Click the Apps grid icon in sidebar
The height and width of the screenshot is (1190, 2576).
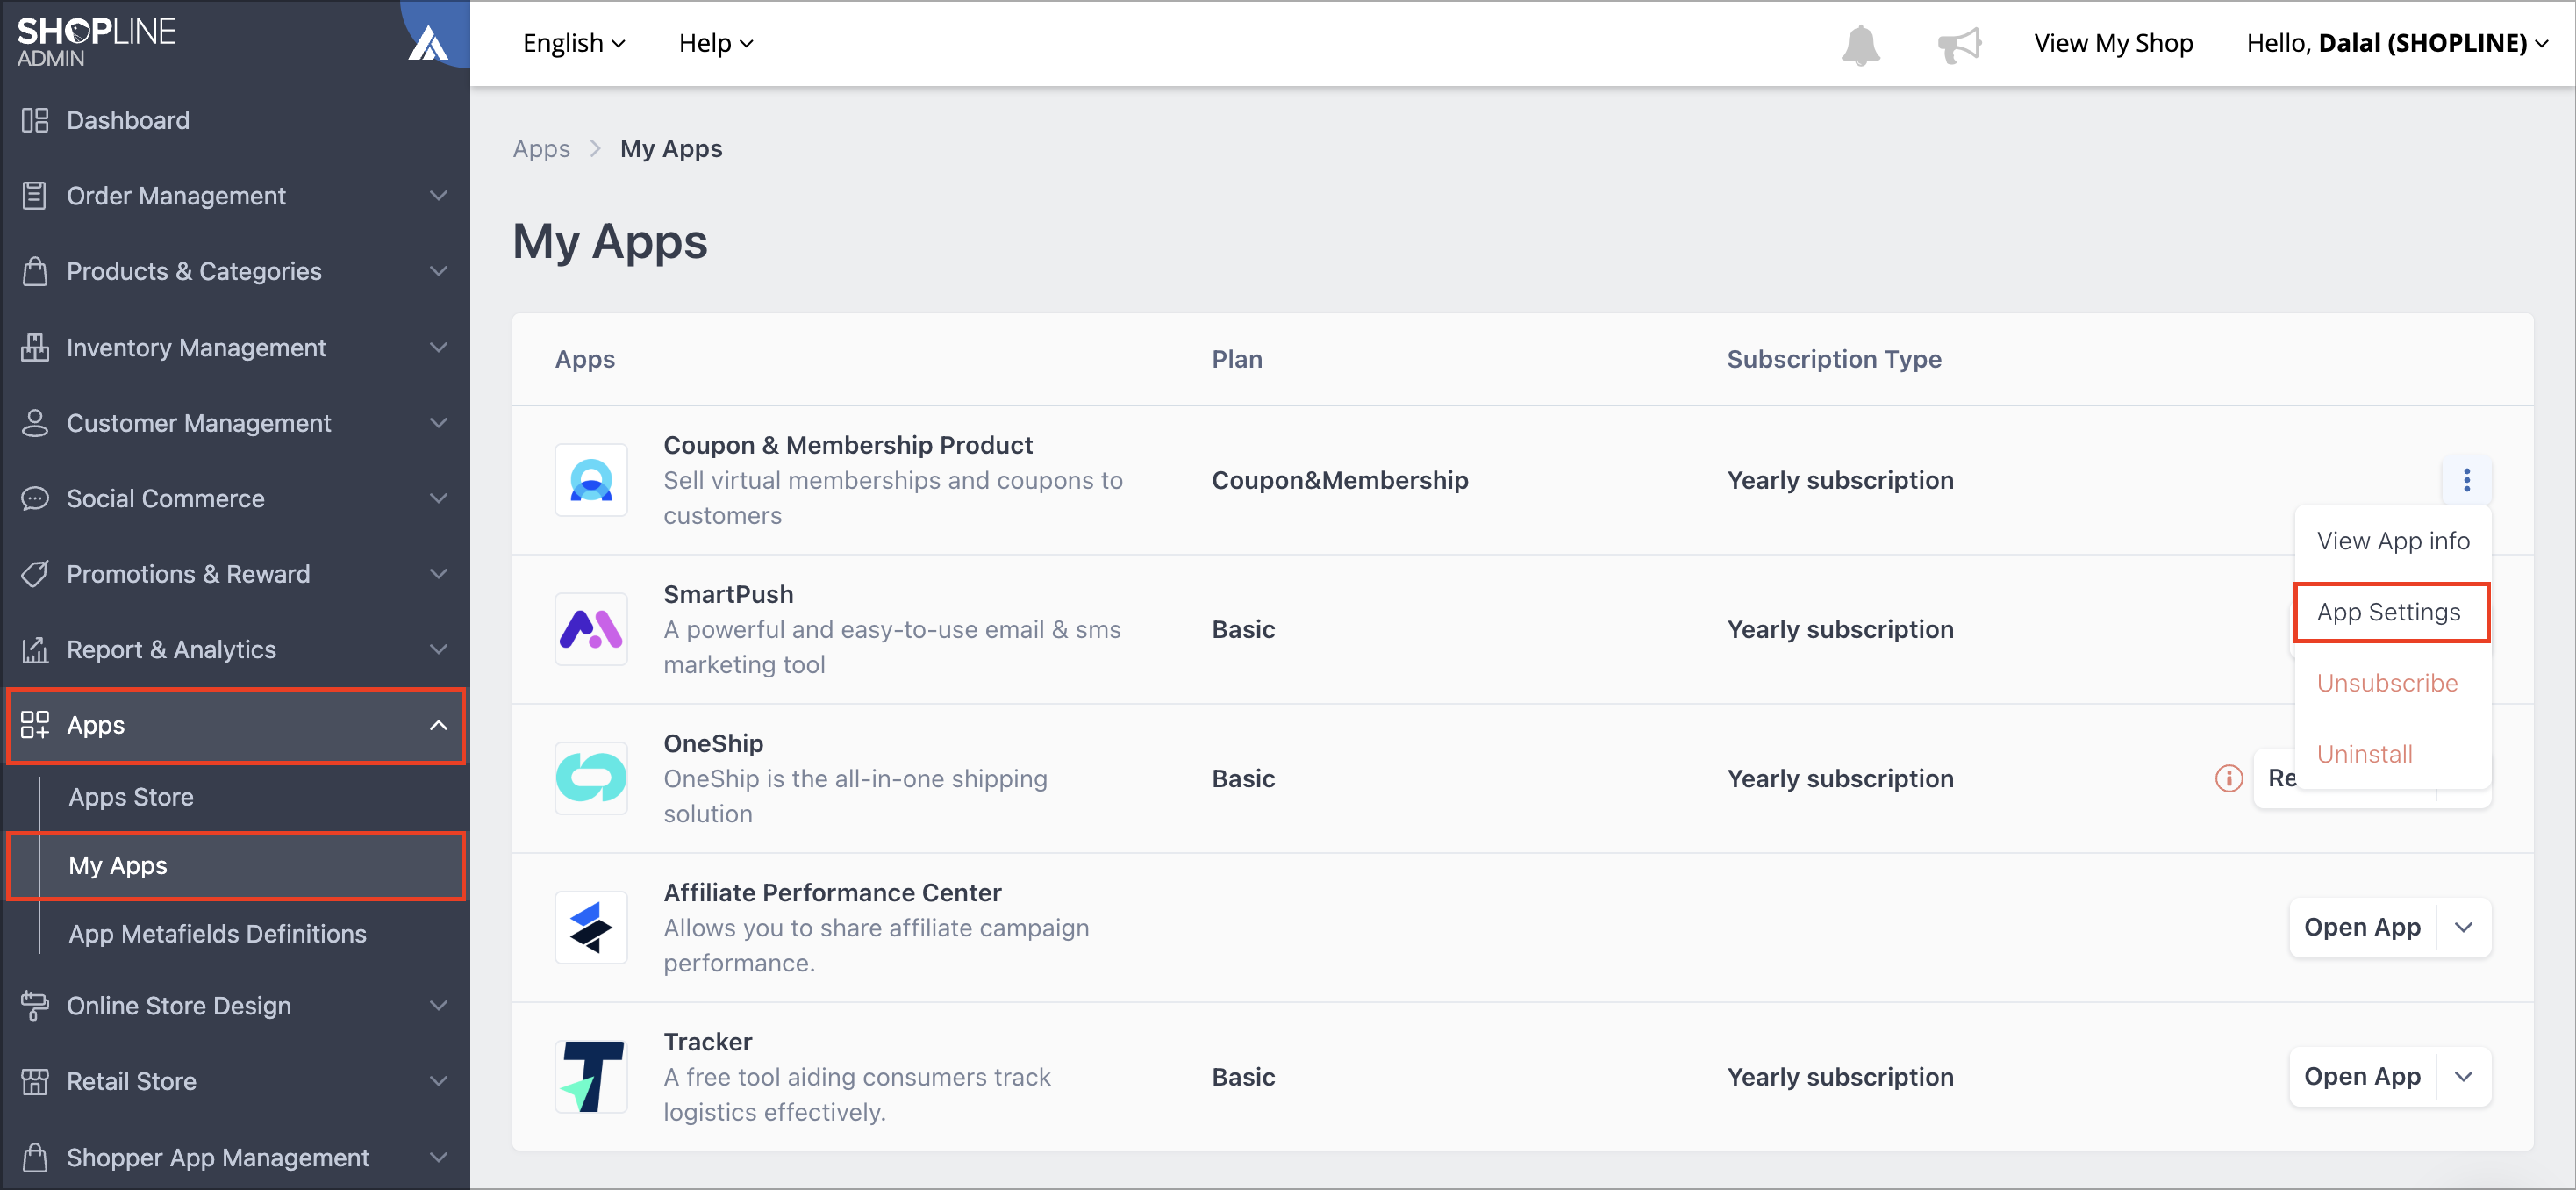coord(35,725)
